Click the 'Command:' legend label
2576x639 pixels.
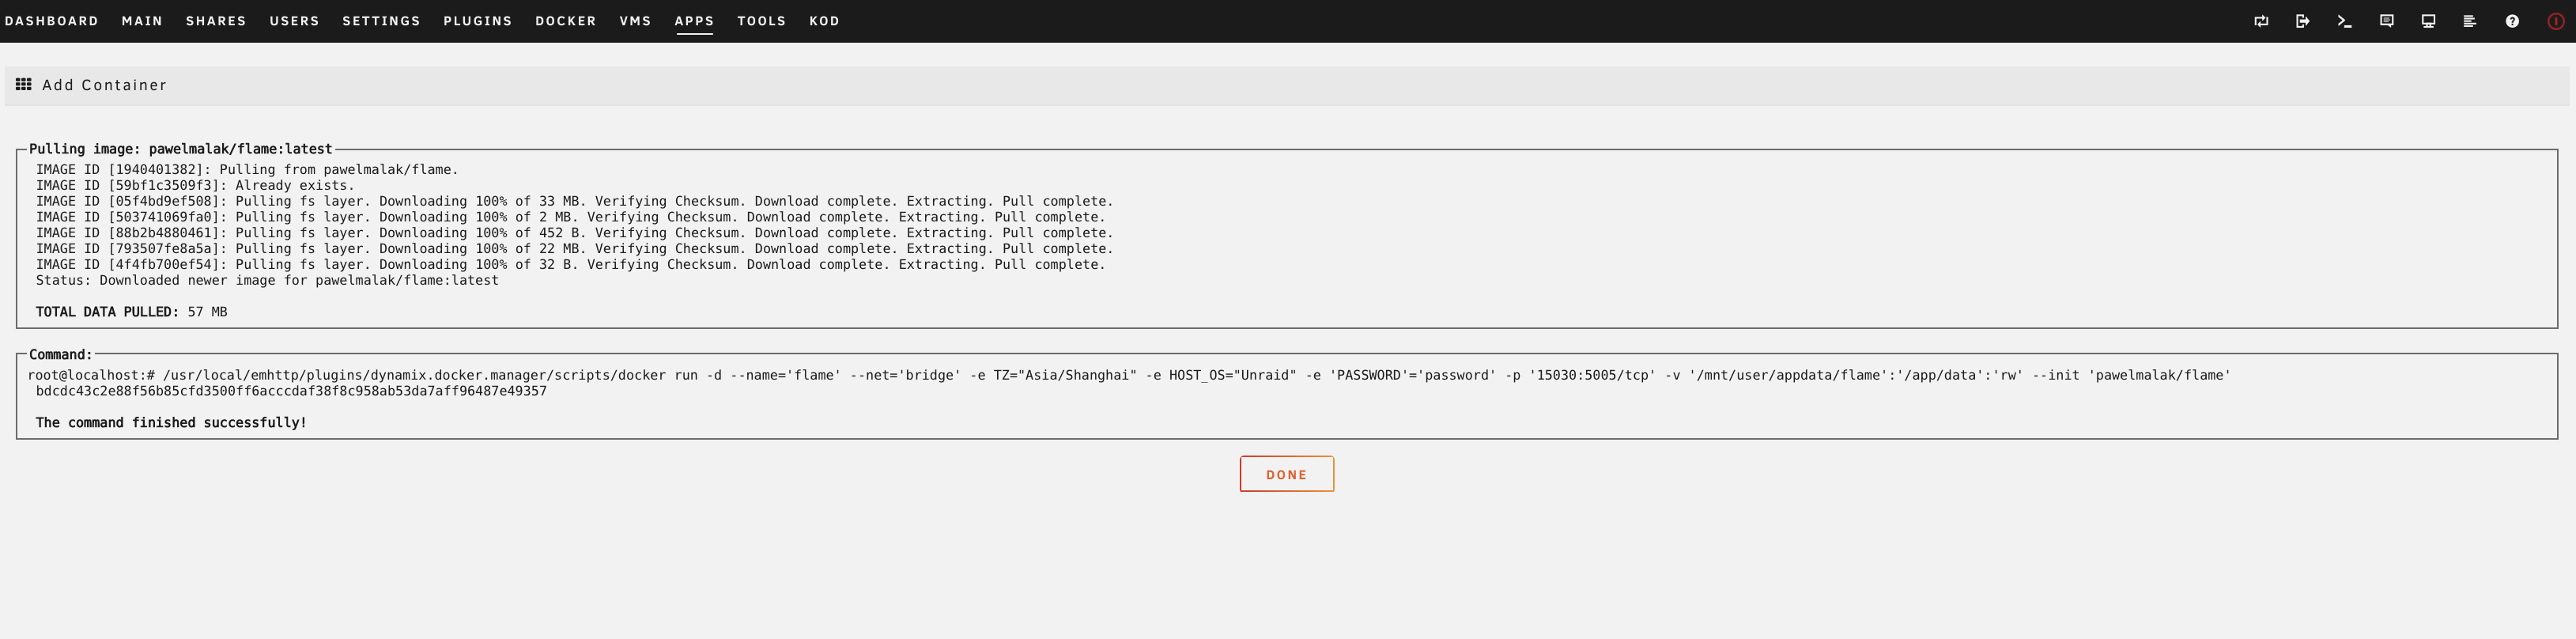pos(60,355)
